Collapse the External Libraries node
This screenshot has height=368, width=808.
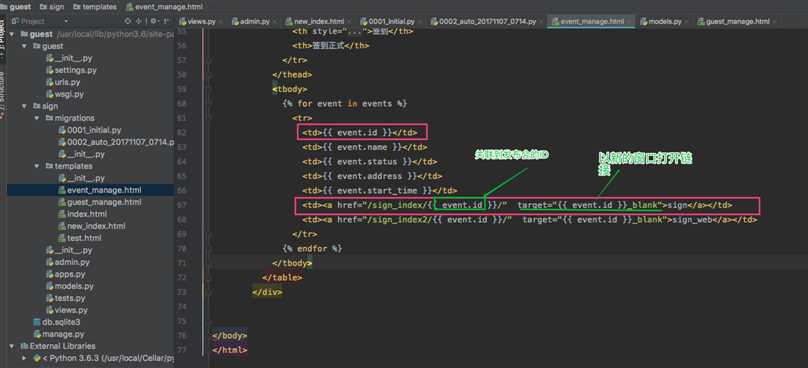tap(12, 346)
